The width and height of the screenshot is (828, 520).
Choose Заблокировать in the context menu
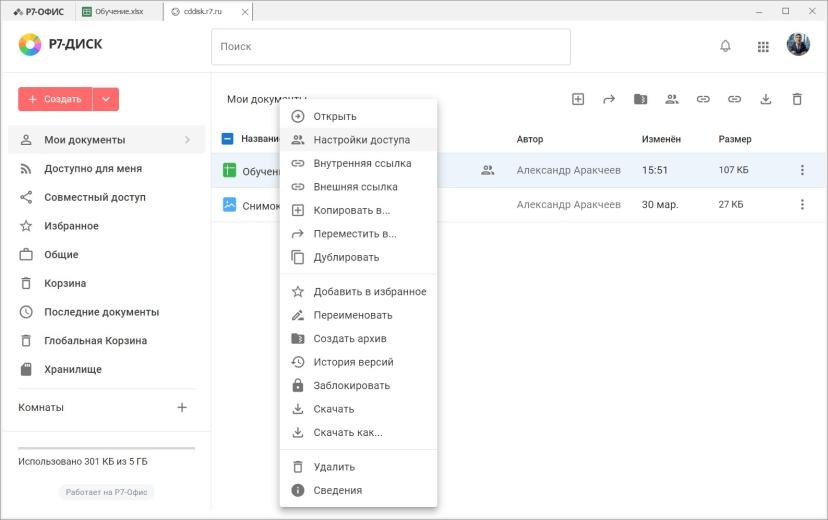[x=359, y=385]
